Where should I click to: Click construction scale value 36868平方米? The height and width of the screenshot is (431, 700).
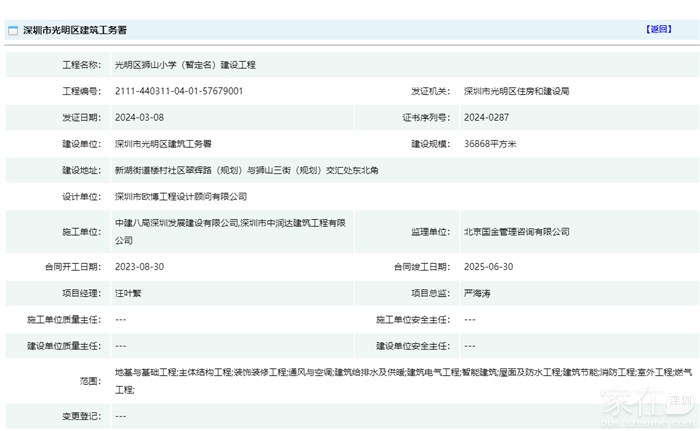[490, 144]
